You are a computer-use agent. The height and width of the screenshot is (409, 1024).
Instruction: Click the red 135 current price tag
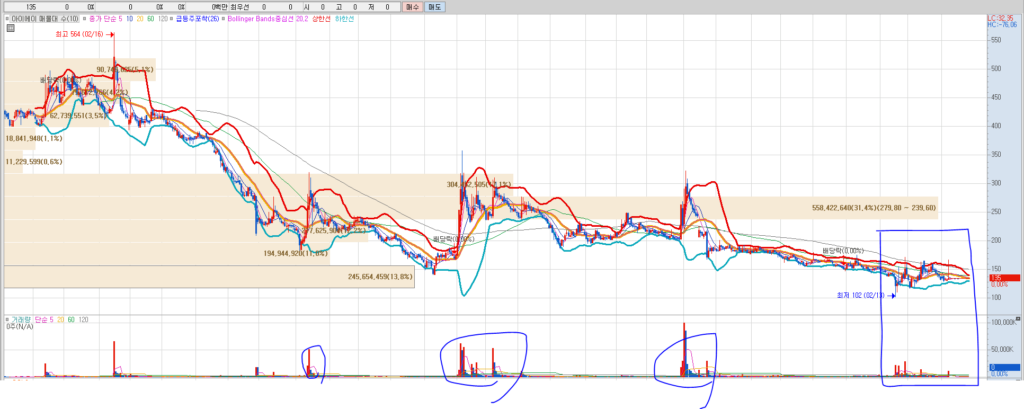click(x=1004, y=278)
